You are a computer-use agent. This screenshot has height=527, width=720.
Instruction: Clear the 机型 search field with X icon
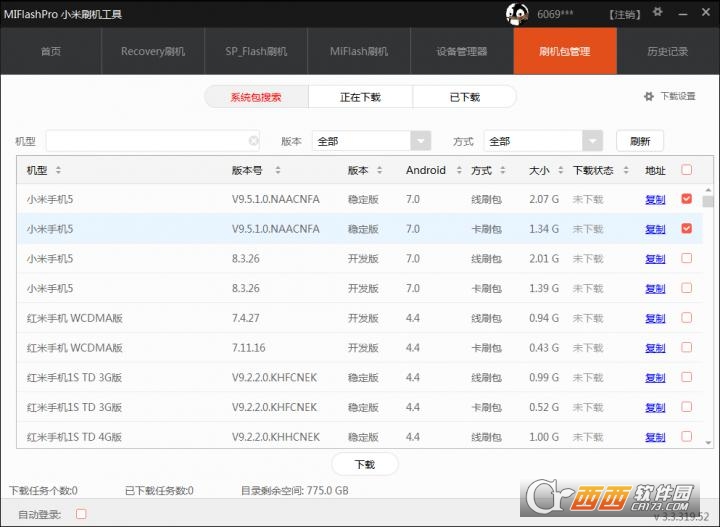(253, 141)
